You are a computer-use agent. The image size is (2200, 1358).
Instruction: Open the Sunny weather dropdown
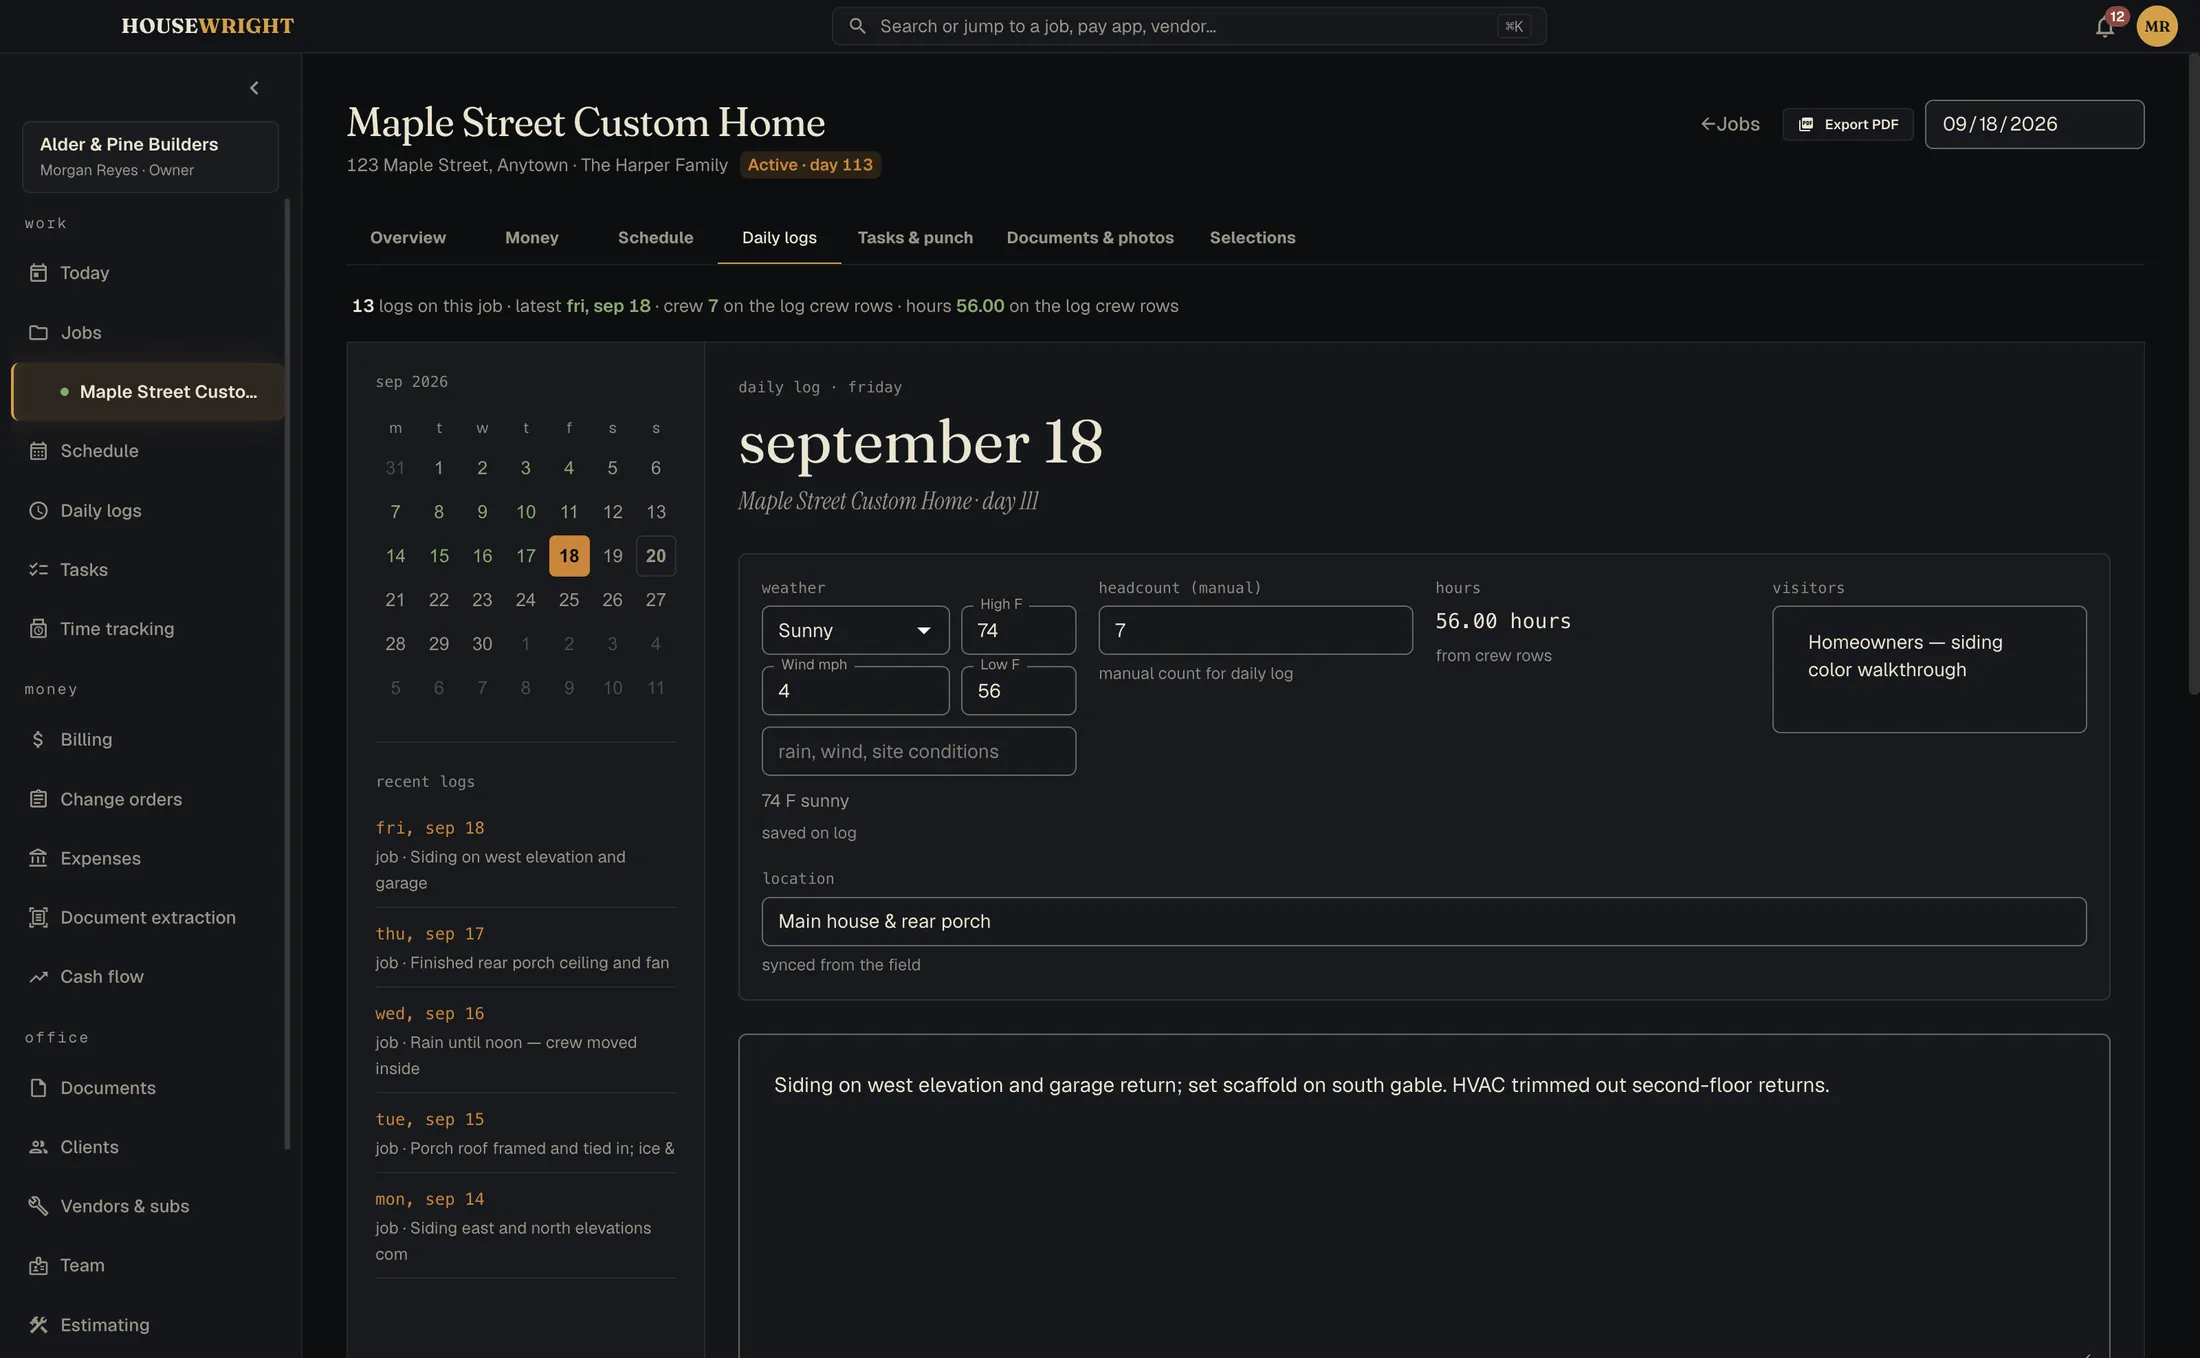[855, 630]
